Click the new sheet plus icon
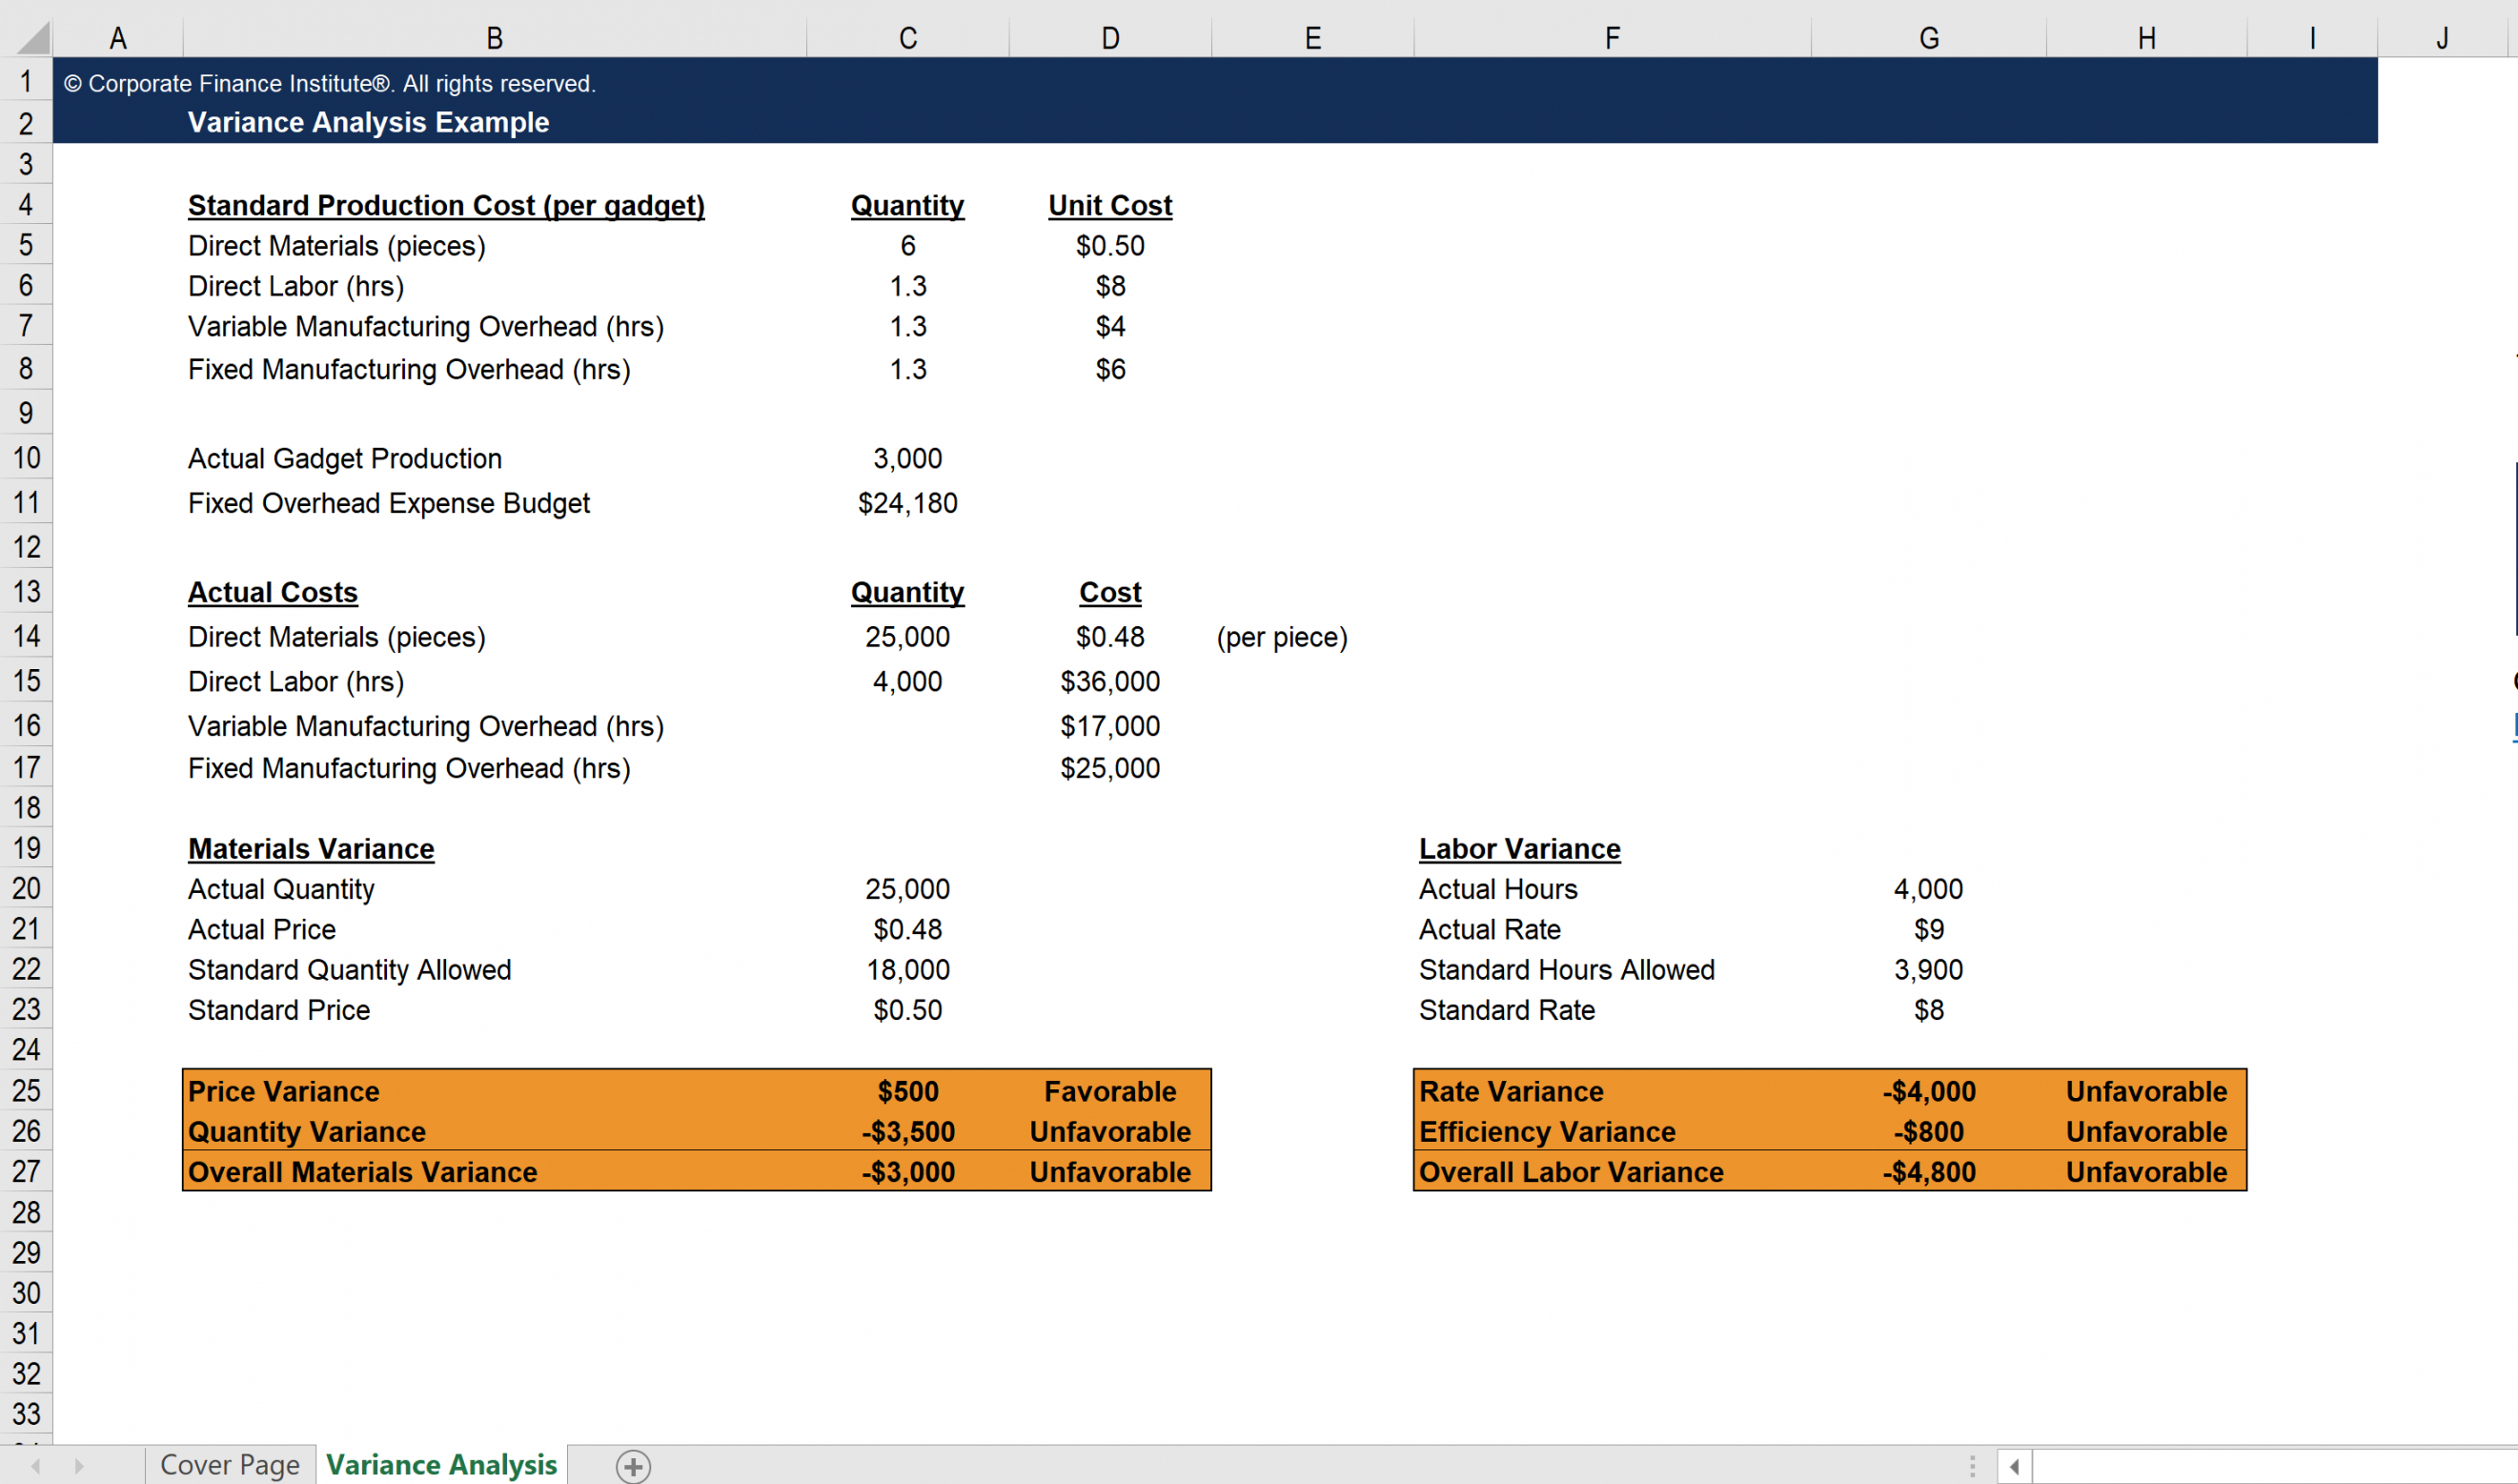Viewport: 2518px width, 1484px height. pos(633,1466)
